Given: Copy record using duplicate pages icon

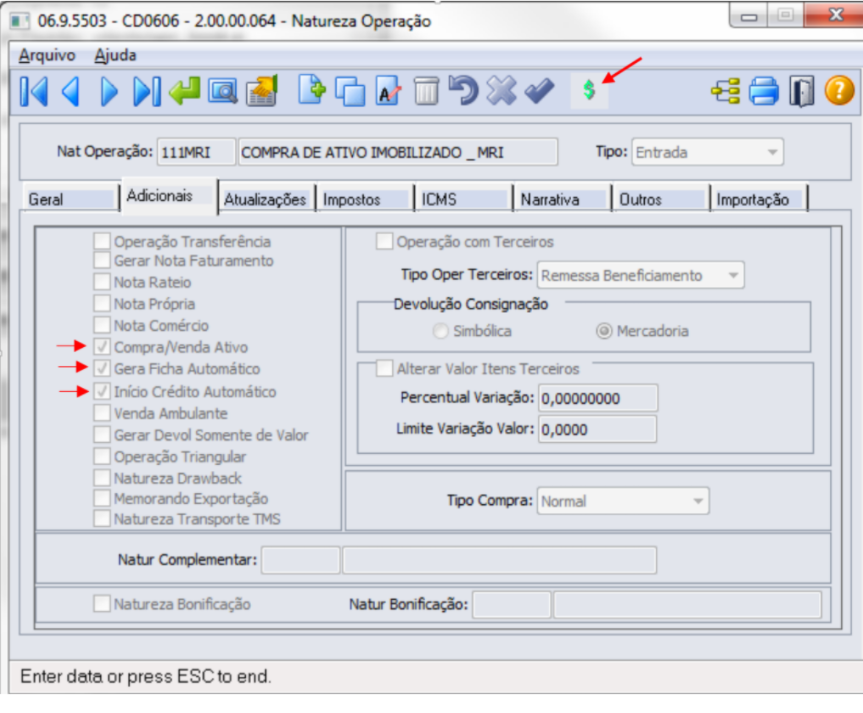Looking at the screenshot, I should 351,91.
